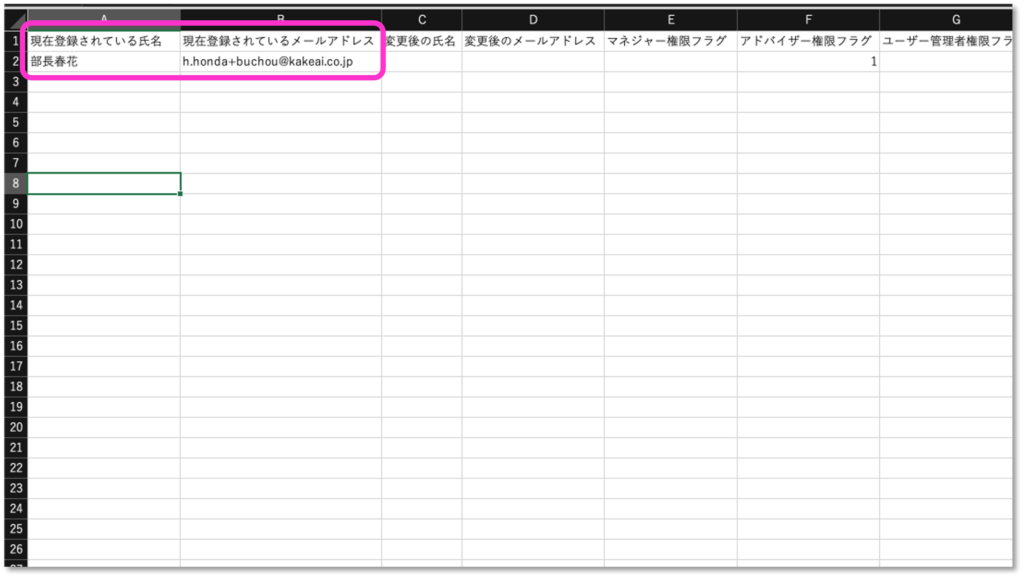Select row 14 header

[x=16, y=305]
